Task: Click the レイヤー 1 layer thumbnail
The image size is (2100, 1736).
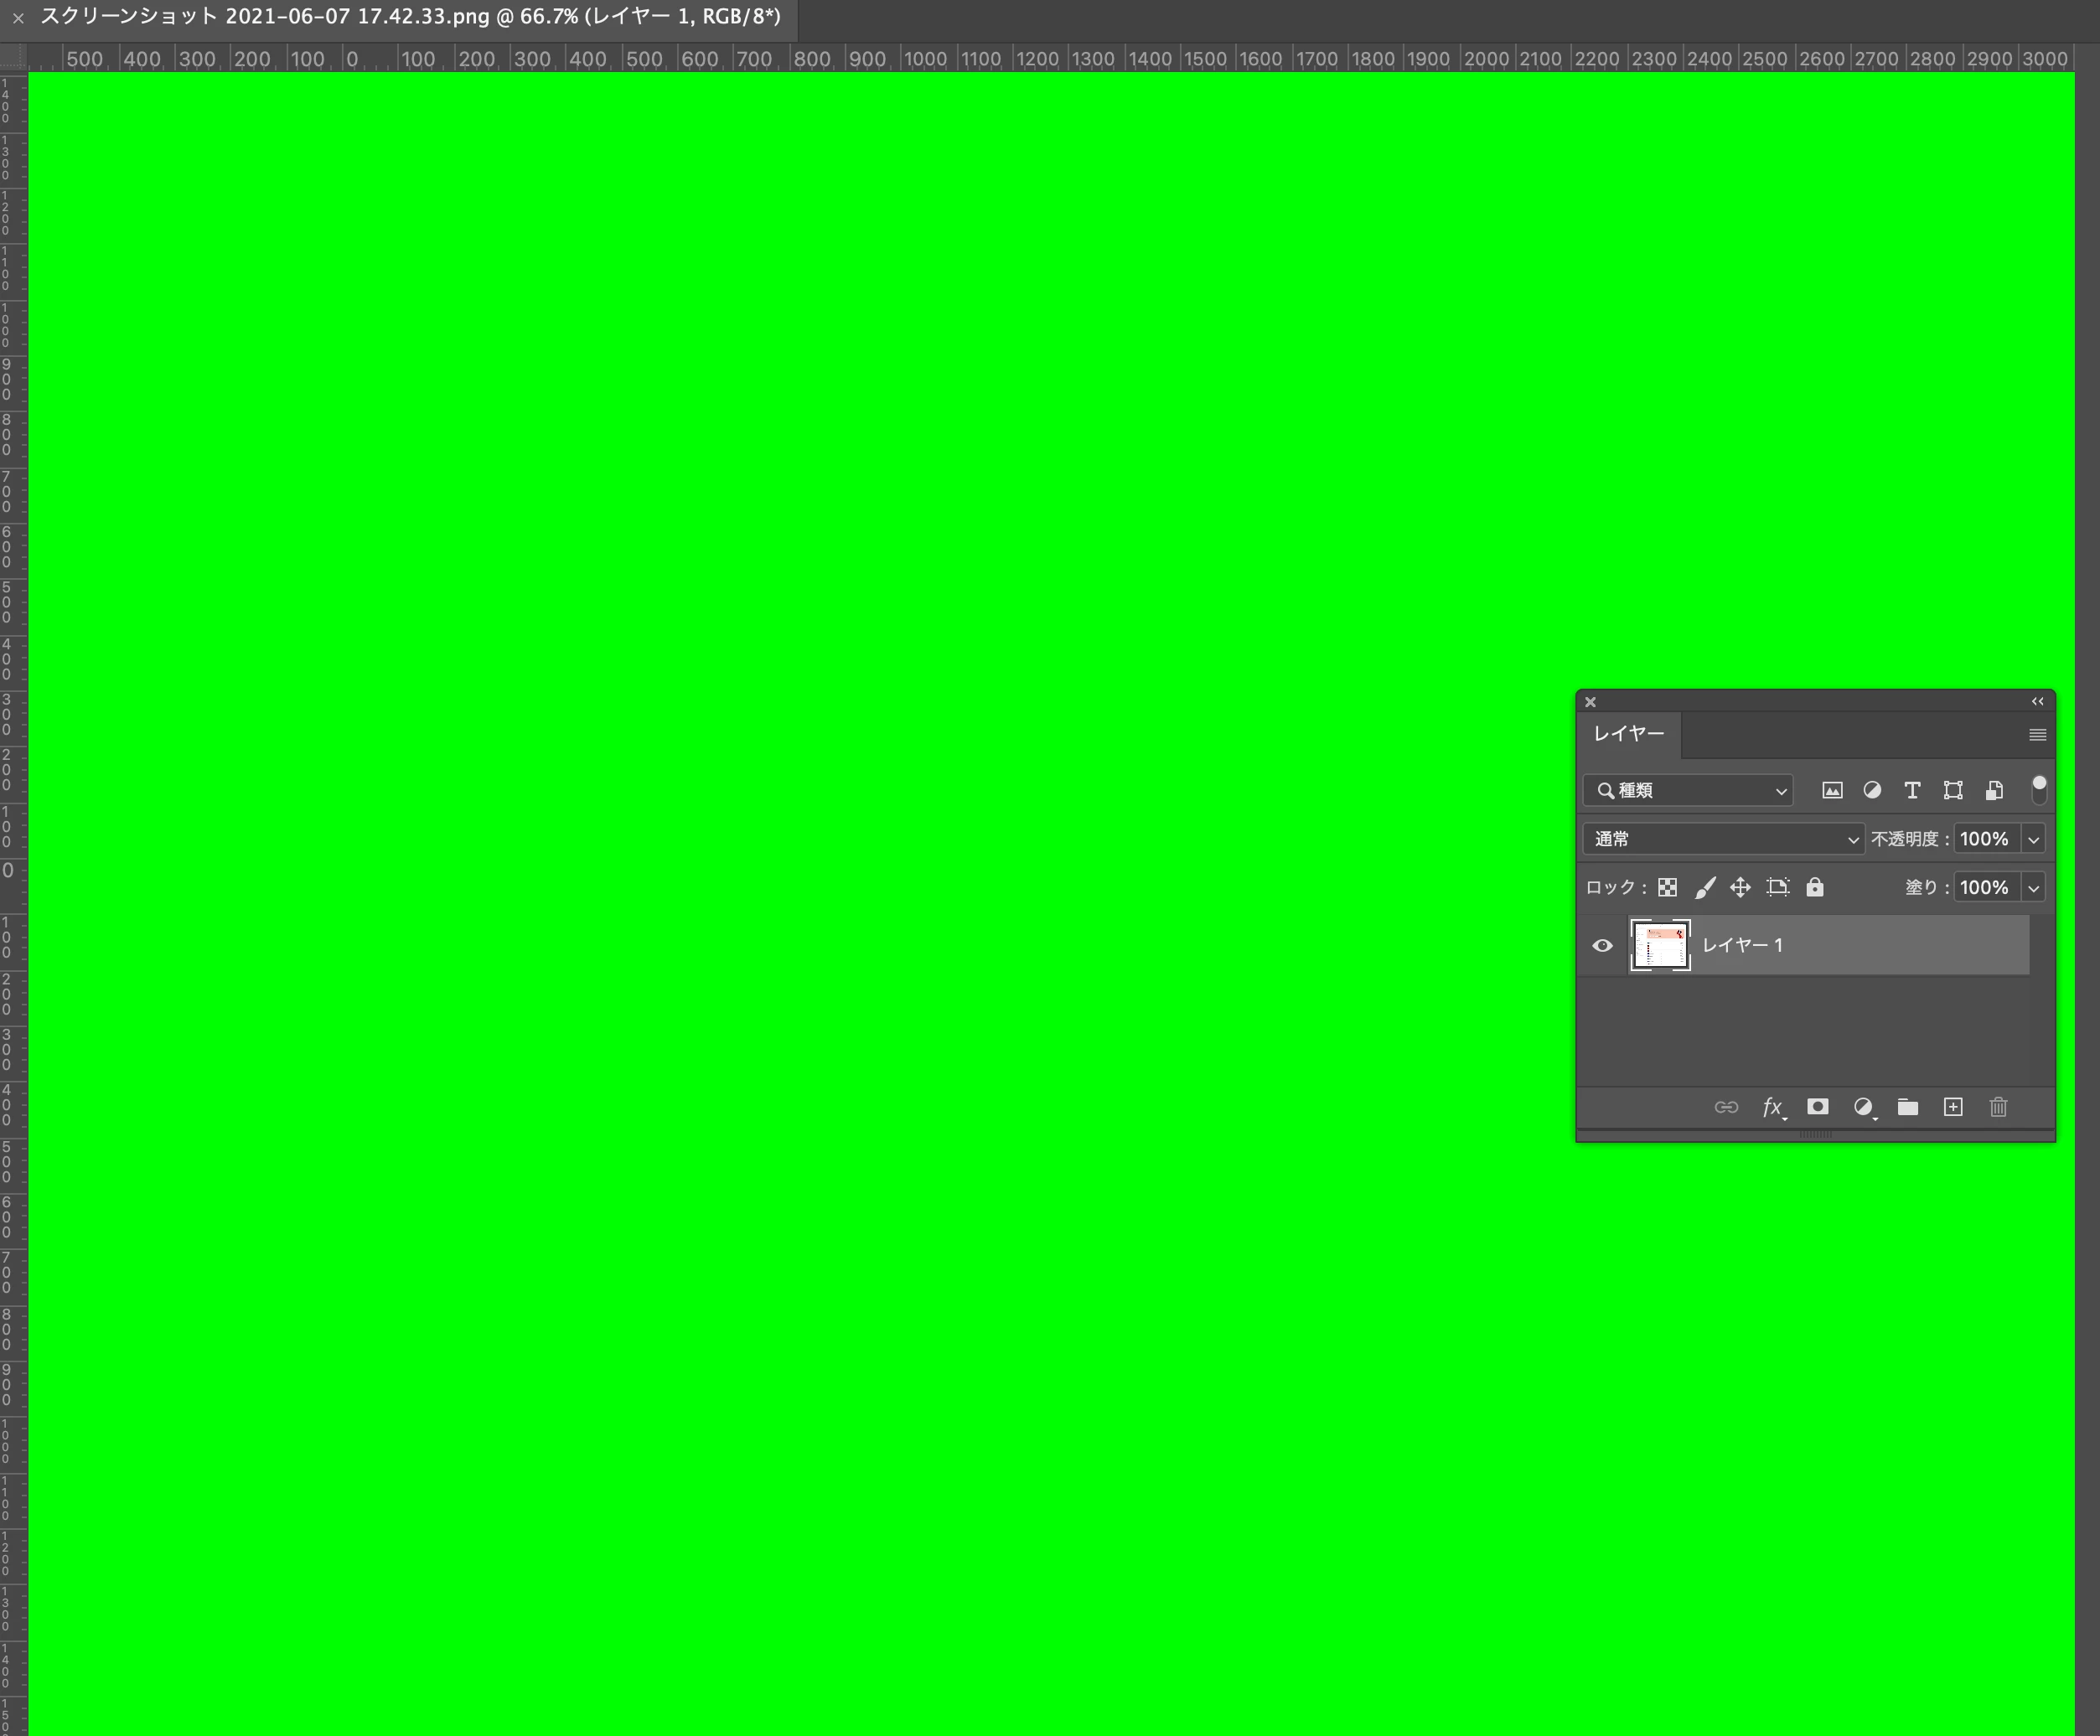Action: point(1660,945)
